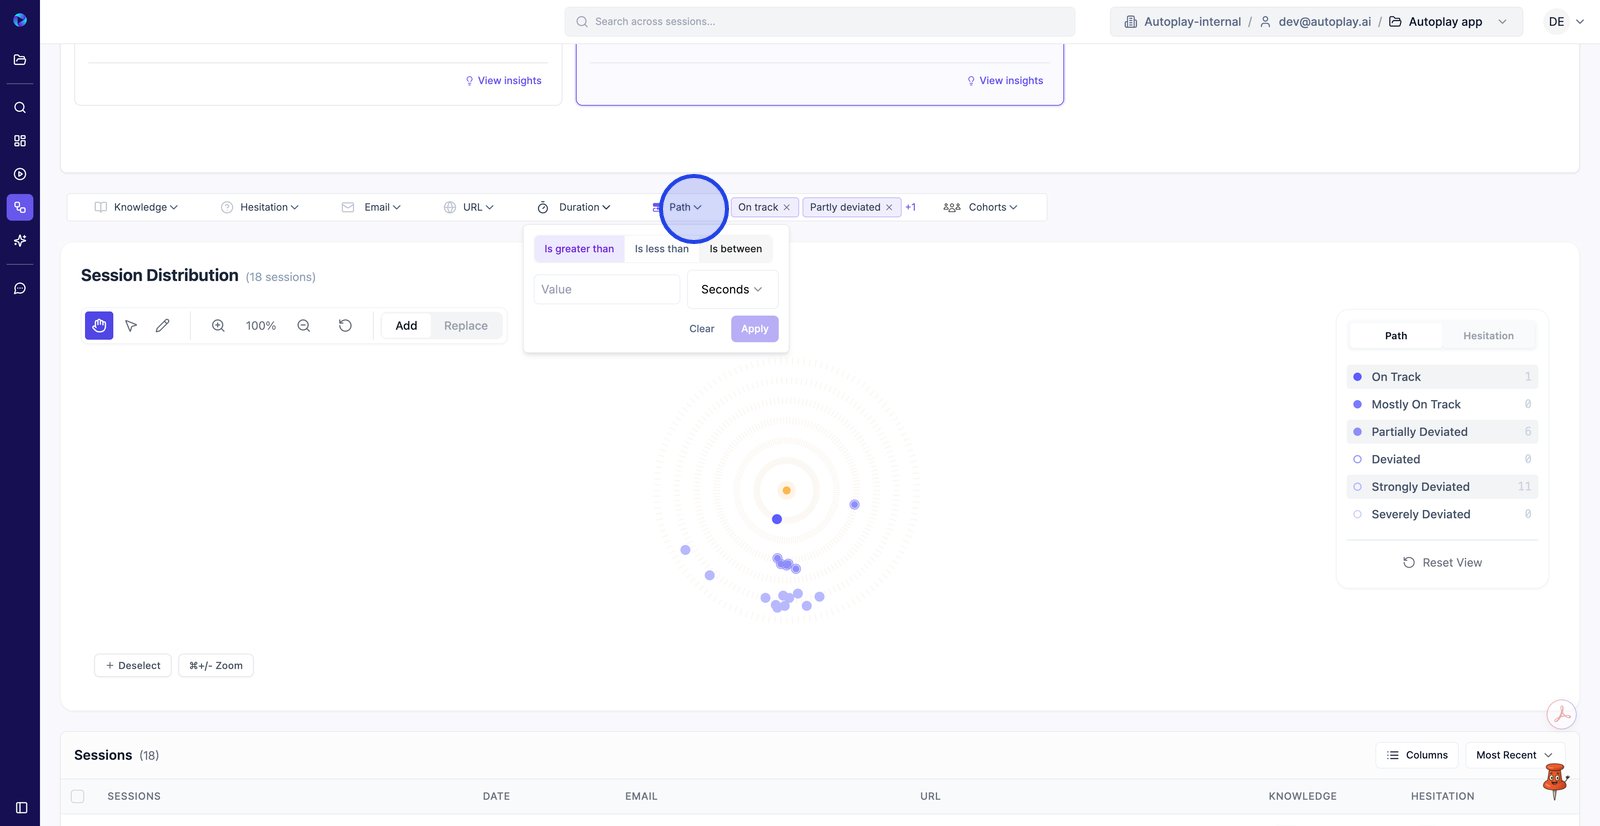Toggle the Strongly Deviated legend item
Image resolution: width=1600 pixels, height=826 pixels.
[1420, 487]
